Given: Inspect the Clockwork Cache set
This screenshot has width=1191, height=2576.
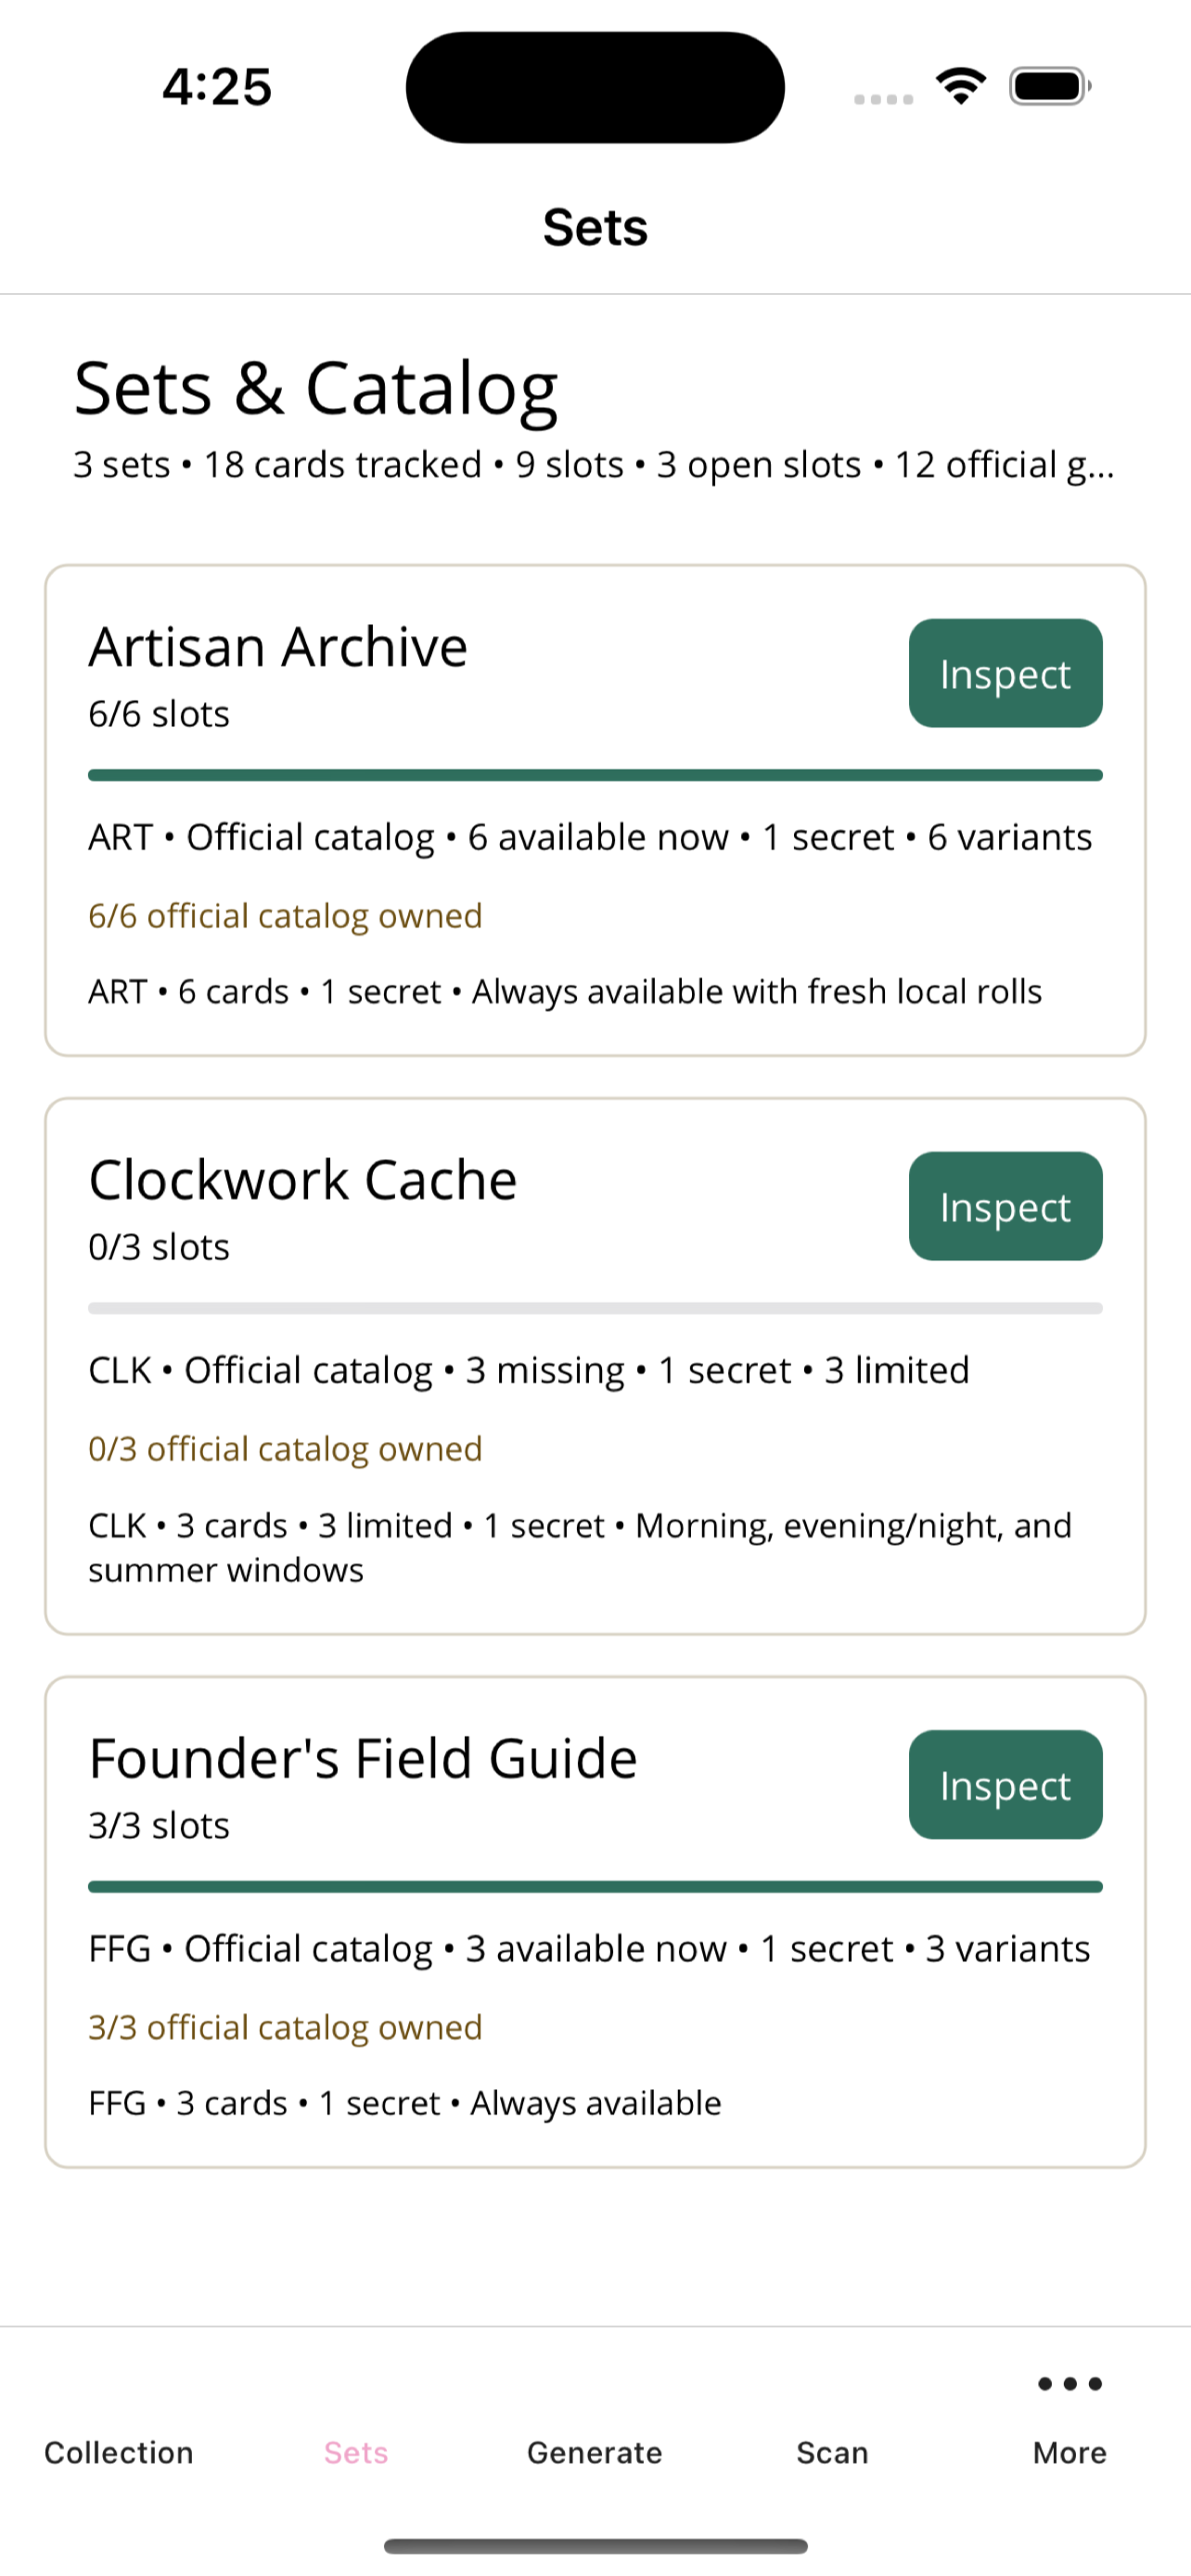Looking at the screenshot, I should tap(1005, 1206).
